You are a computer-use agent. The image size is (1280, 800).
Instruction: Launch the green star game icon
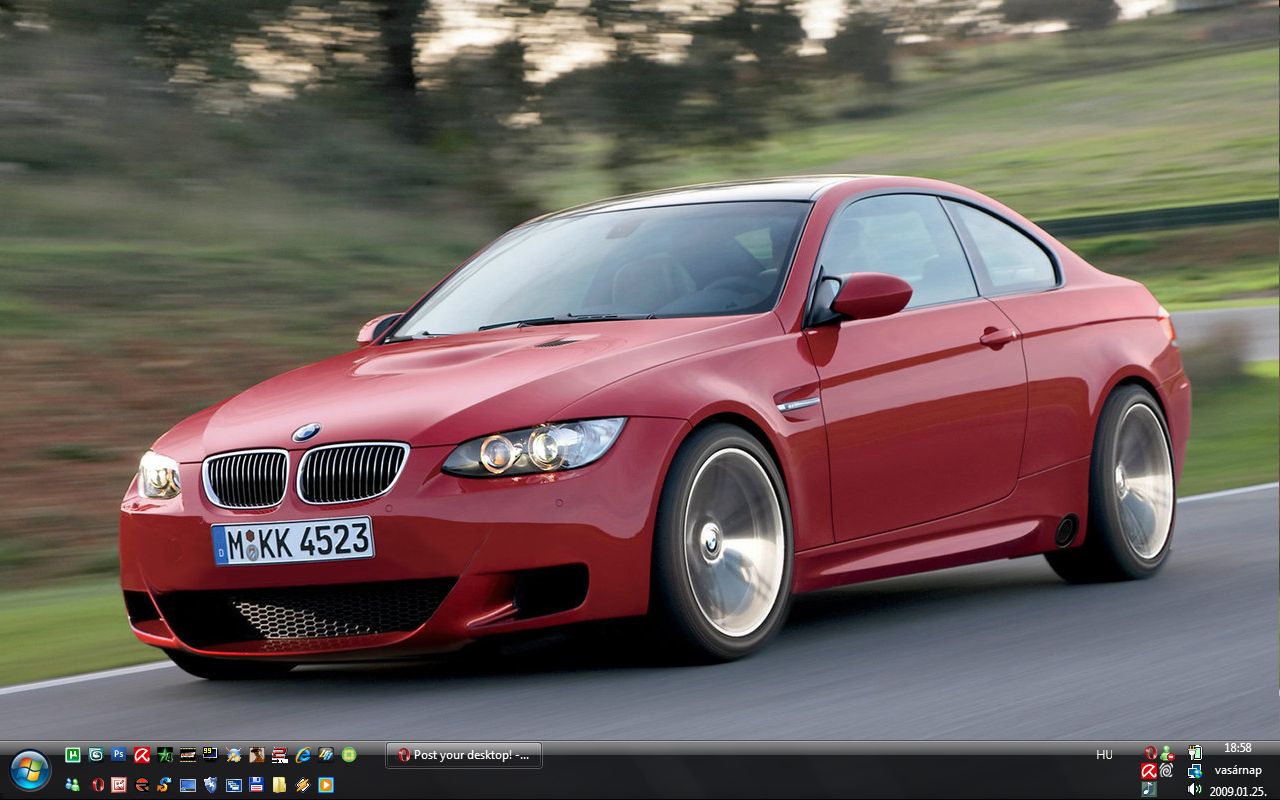(x=165, y=755)
